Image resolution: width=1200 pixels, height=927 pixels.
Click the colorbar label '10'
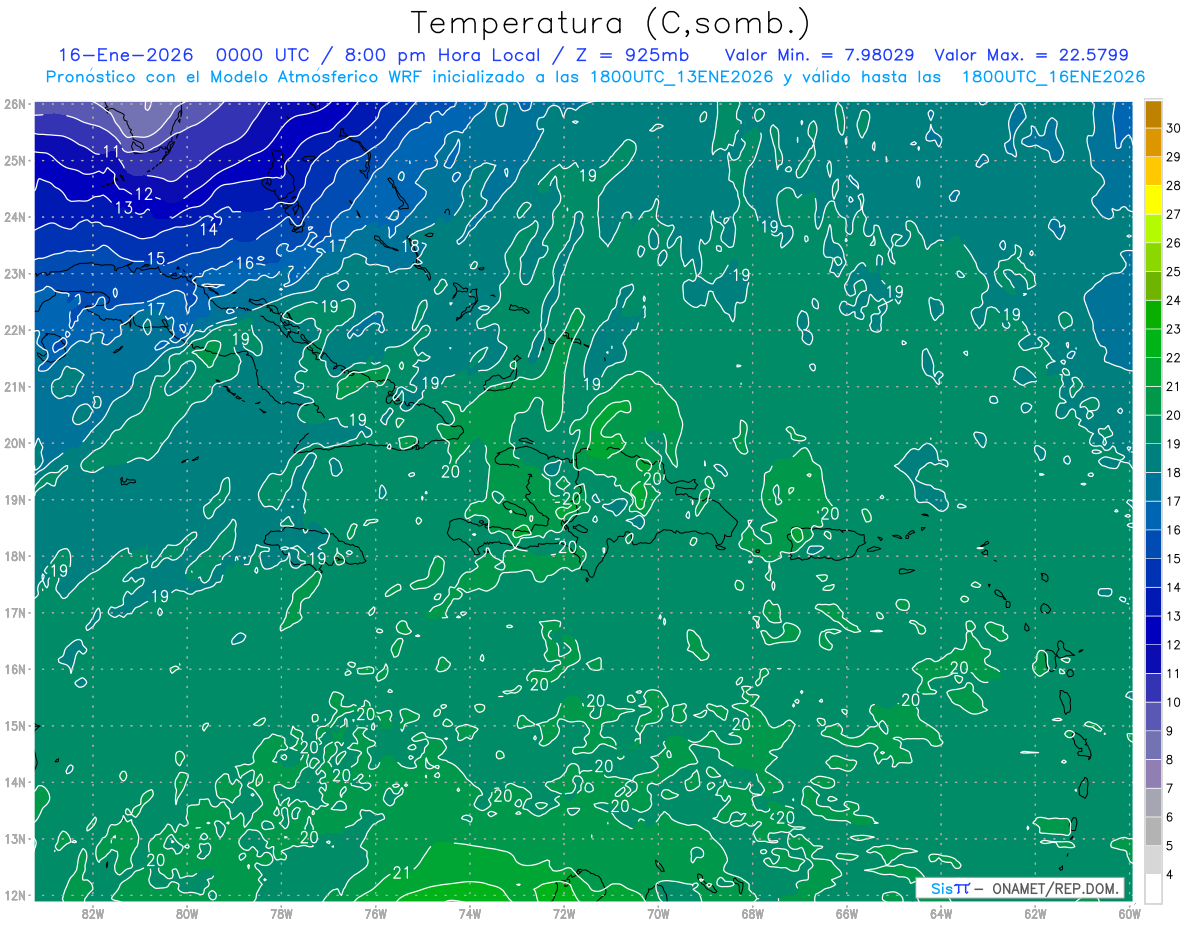1174,702
